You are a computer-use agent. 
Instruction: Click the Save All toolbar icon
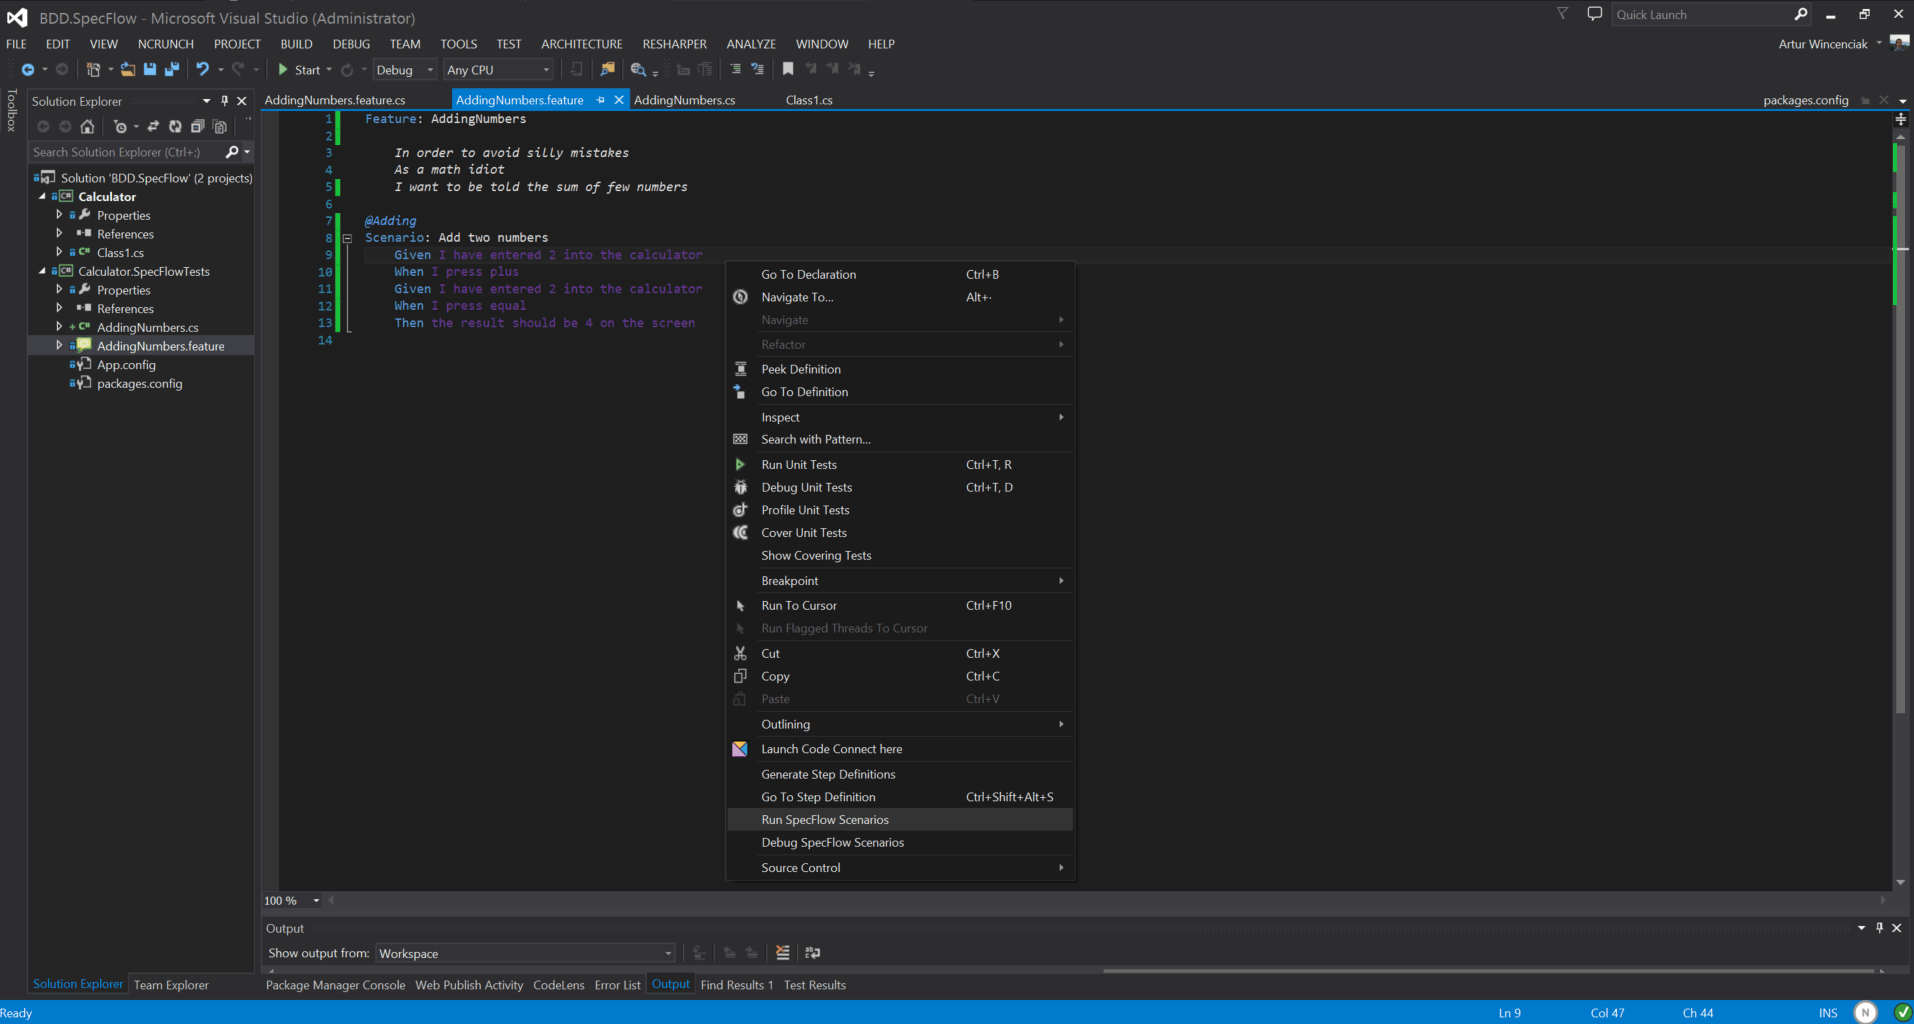point(172,70)
